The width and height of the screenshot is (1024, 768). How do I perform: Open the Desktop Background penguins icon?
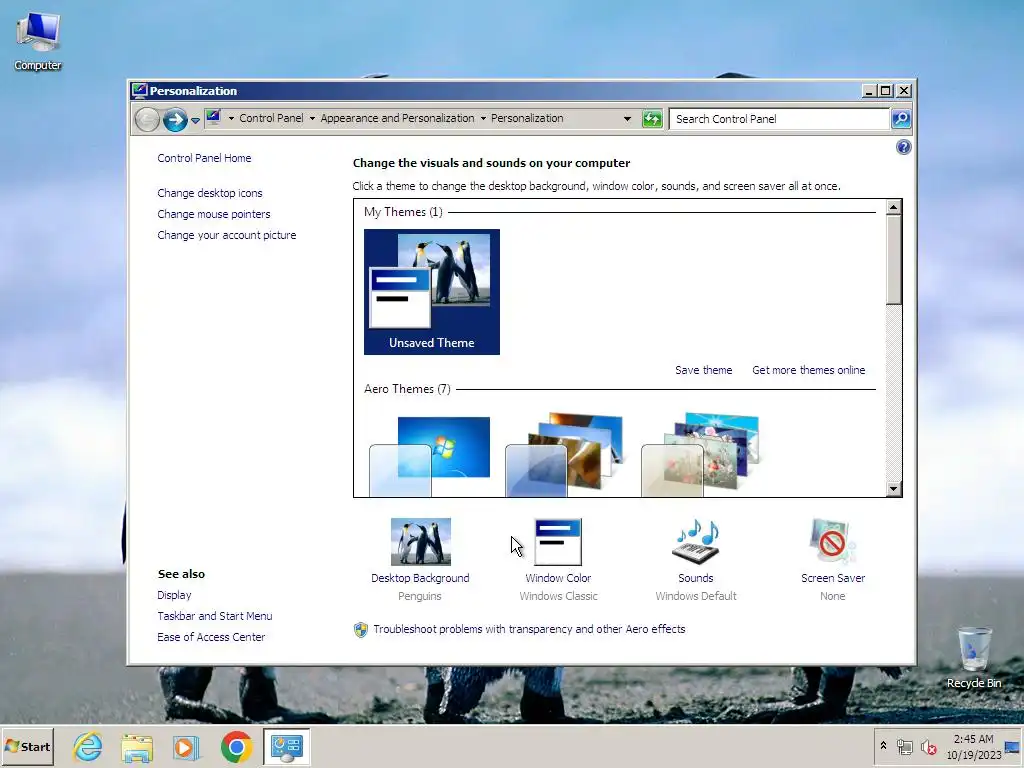click(421, 541)
